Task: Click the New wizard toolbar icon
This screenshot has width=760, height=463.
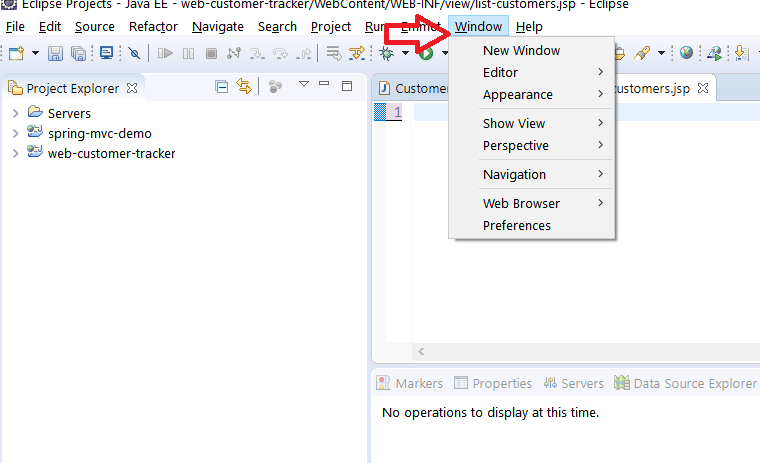Action: [16, 53]
